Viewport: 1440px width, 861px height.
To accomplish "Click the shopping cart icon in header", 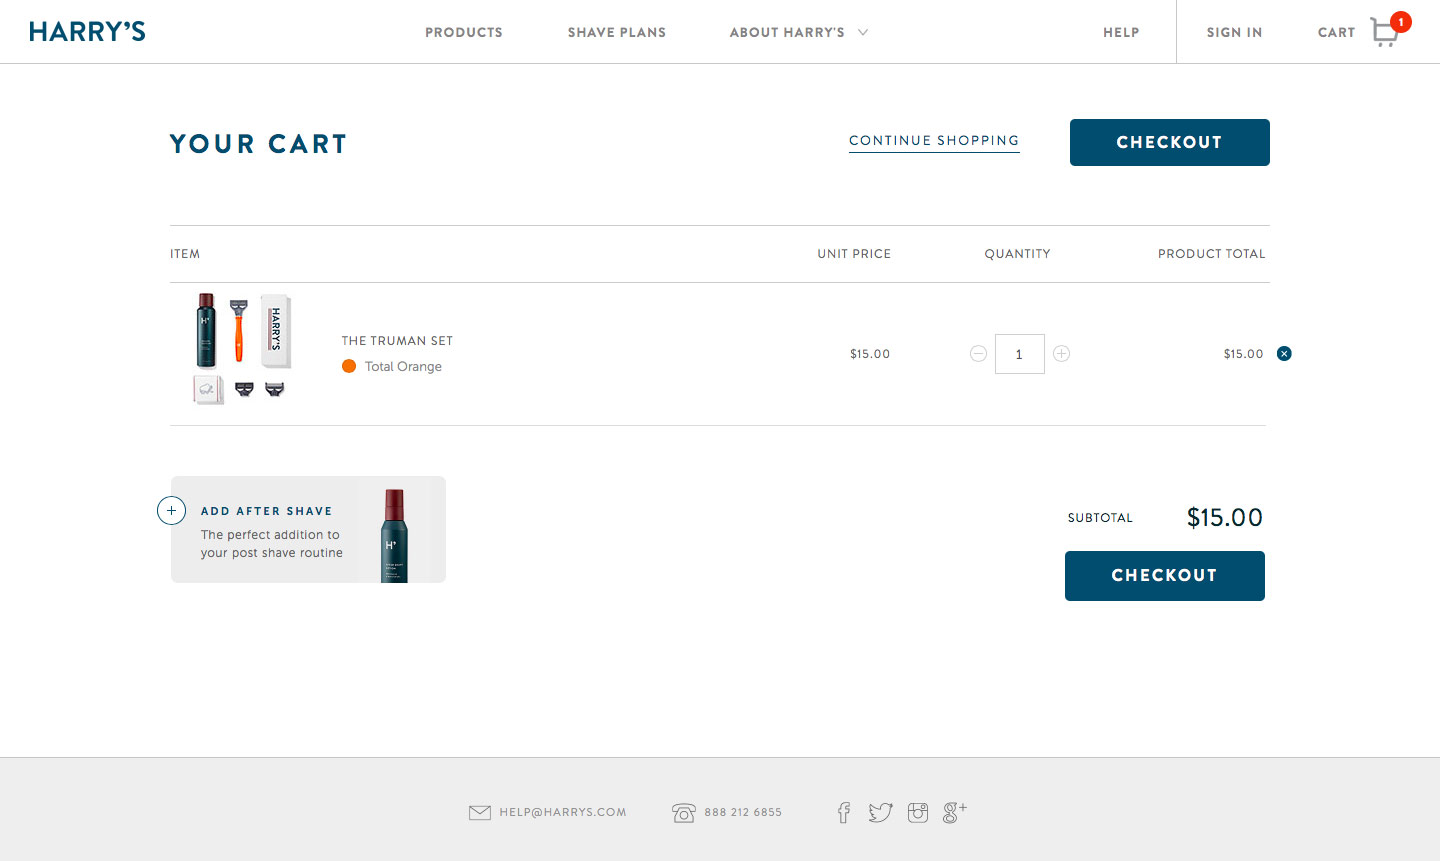I will point(1385,32).
